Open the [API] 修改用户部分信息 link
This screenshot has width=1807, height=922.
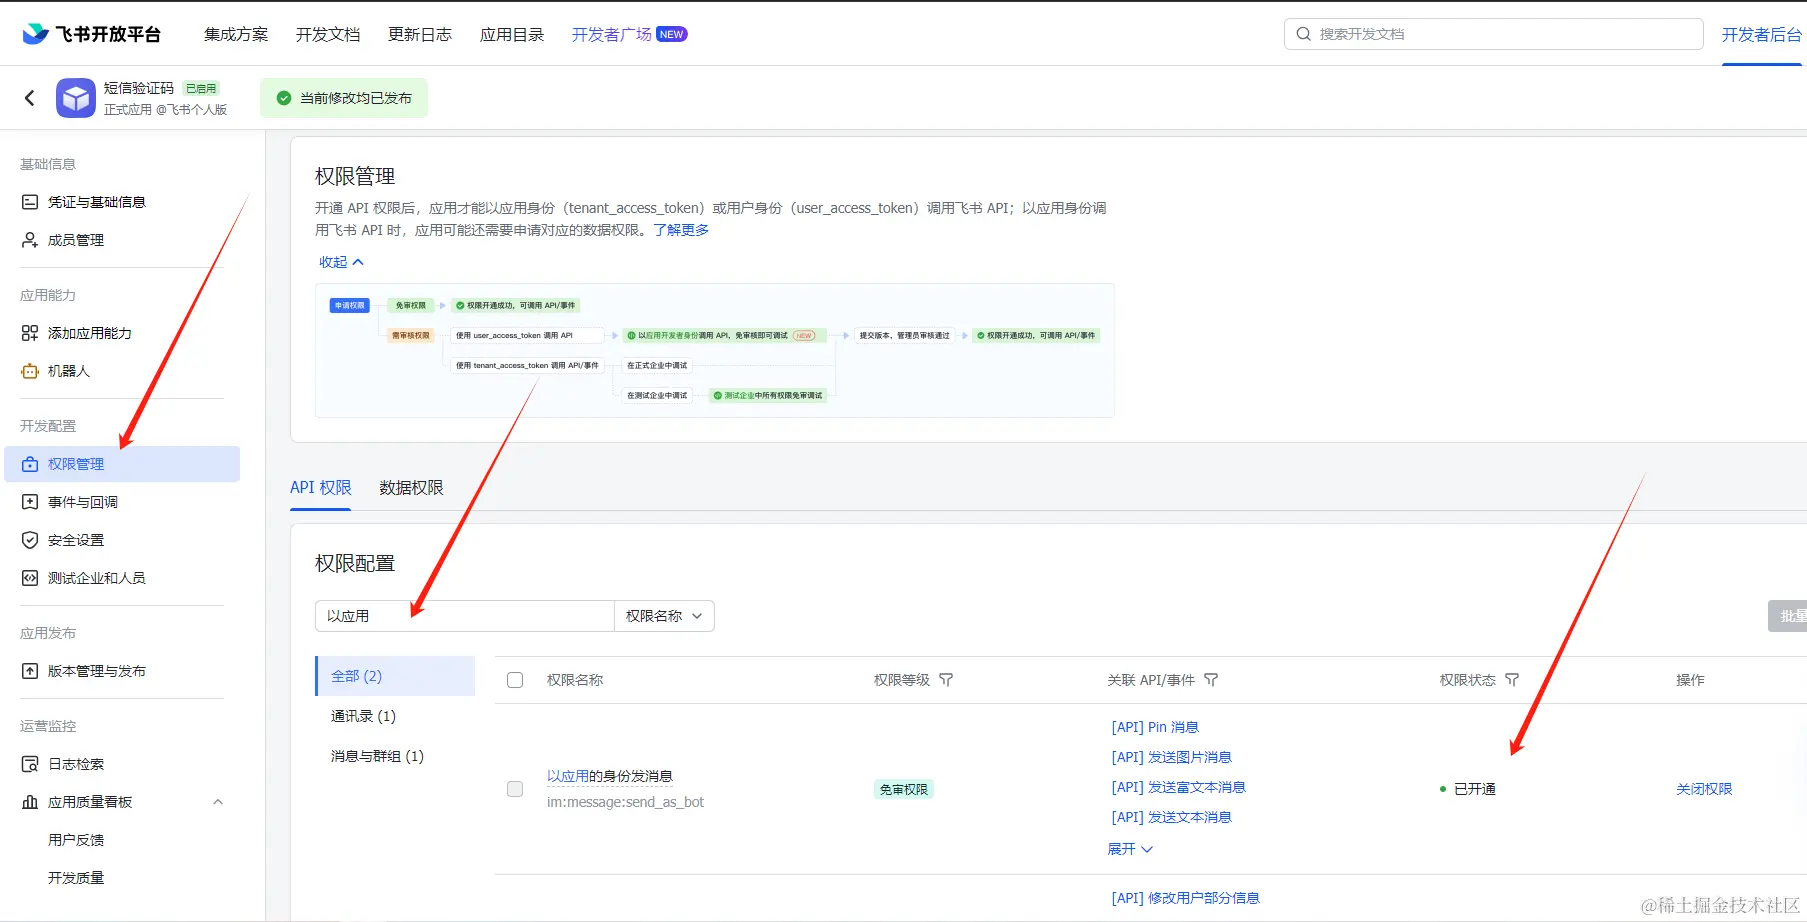point(1186,898)
